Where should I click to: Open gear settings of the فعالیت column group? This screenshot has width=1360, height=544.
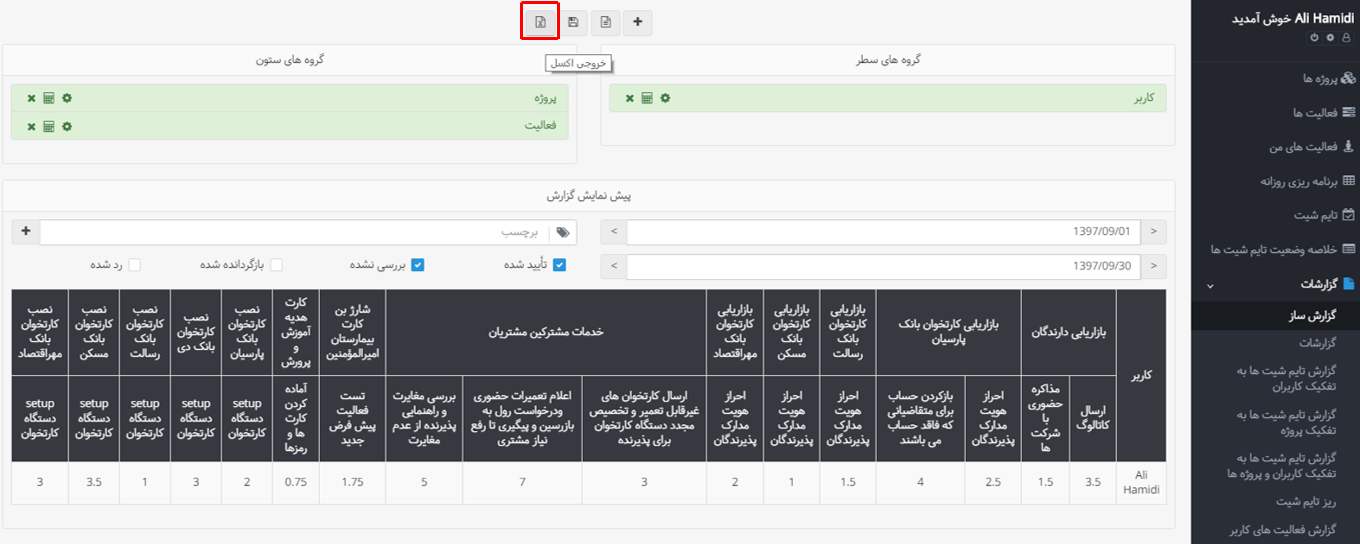[67, 126]
